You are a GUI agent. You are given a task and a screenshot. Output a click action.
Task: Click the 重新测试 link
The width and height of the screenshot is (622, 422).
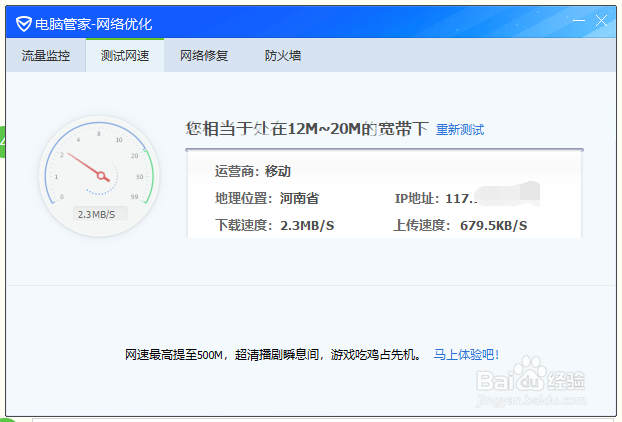(x=460, y=130)
